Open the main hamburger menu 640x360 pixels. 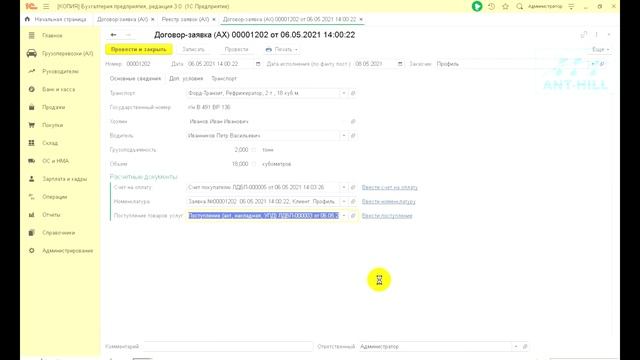[46, 7]
